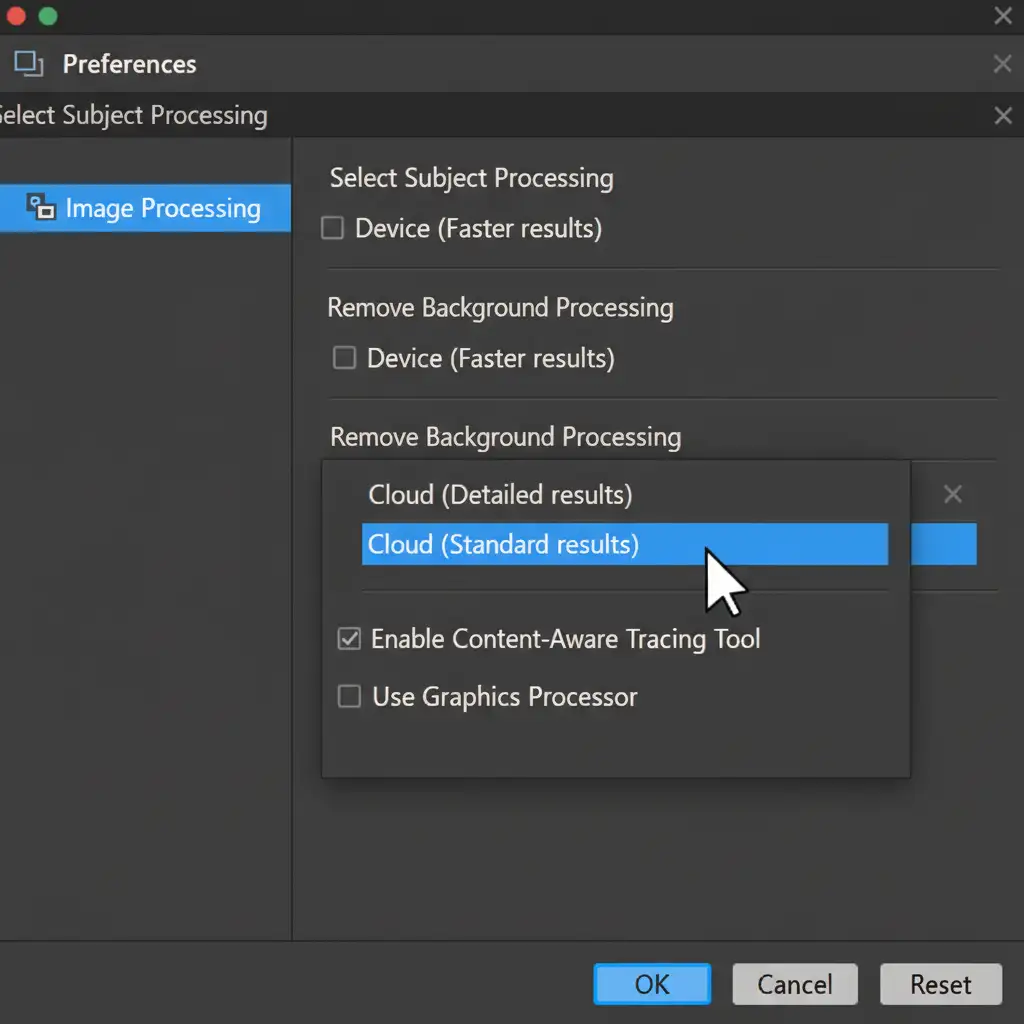The image size is (1024, 1024).
Task: Select Cloud (Standard results) option
Action: pos(503,545)
